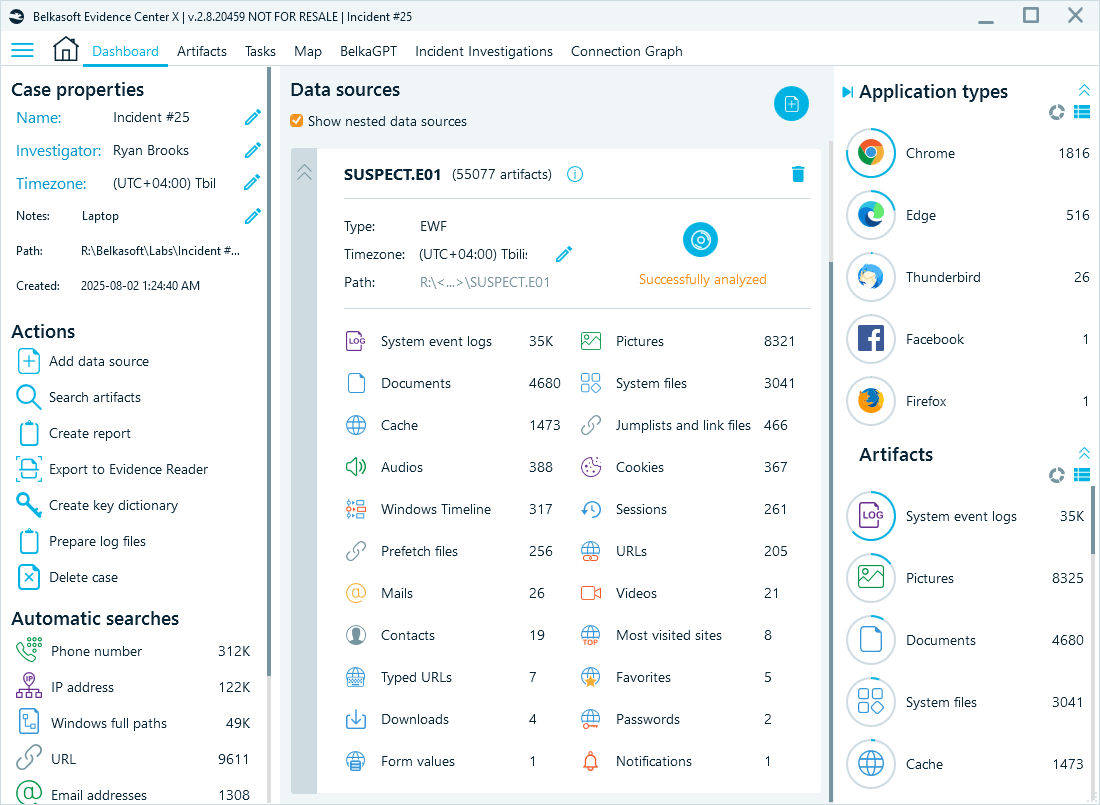The height and width of the screenshot is (805, 1100).
Task: Click Export to Evidence Reader
Action: 128,469
